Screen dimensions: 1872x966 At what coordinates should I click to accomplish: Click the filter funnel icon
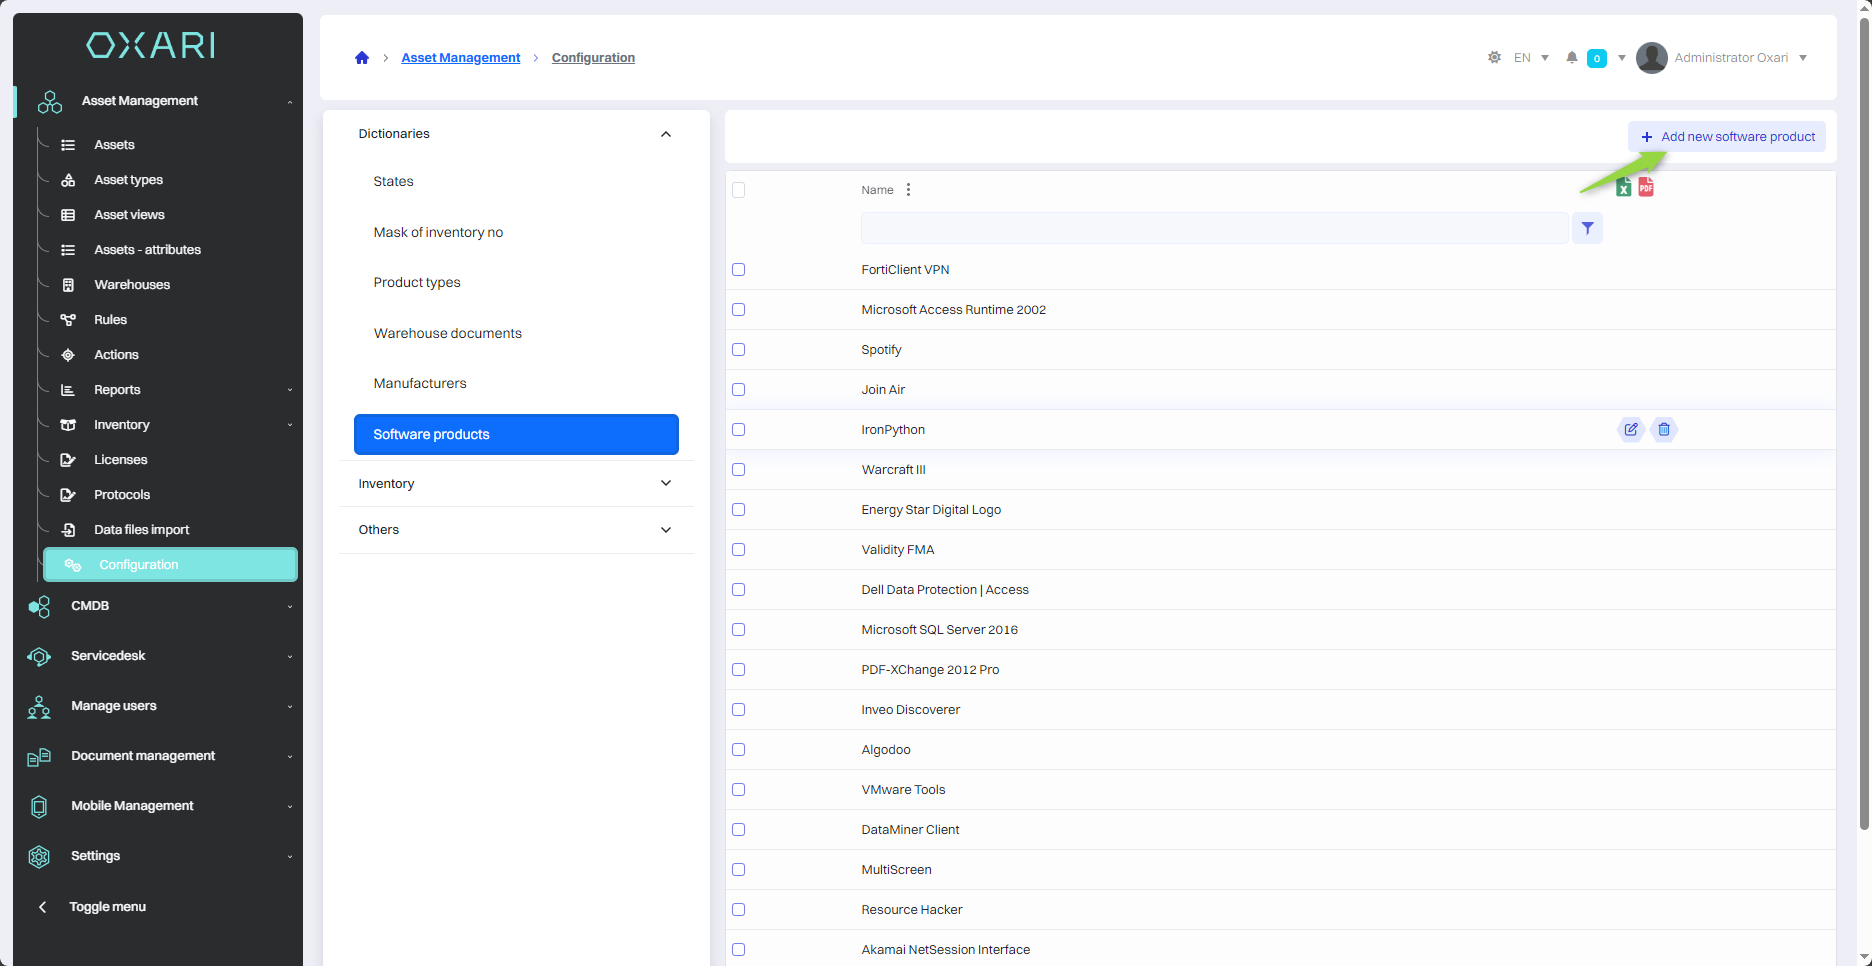click(1587, 228)
